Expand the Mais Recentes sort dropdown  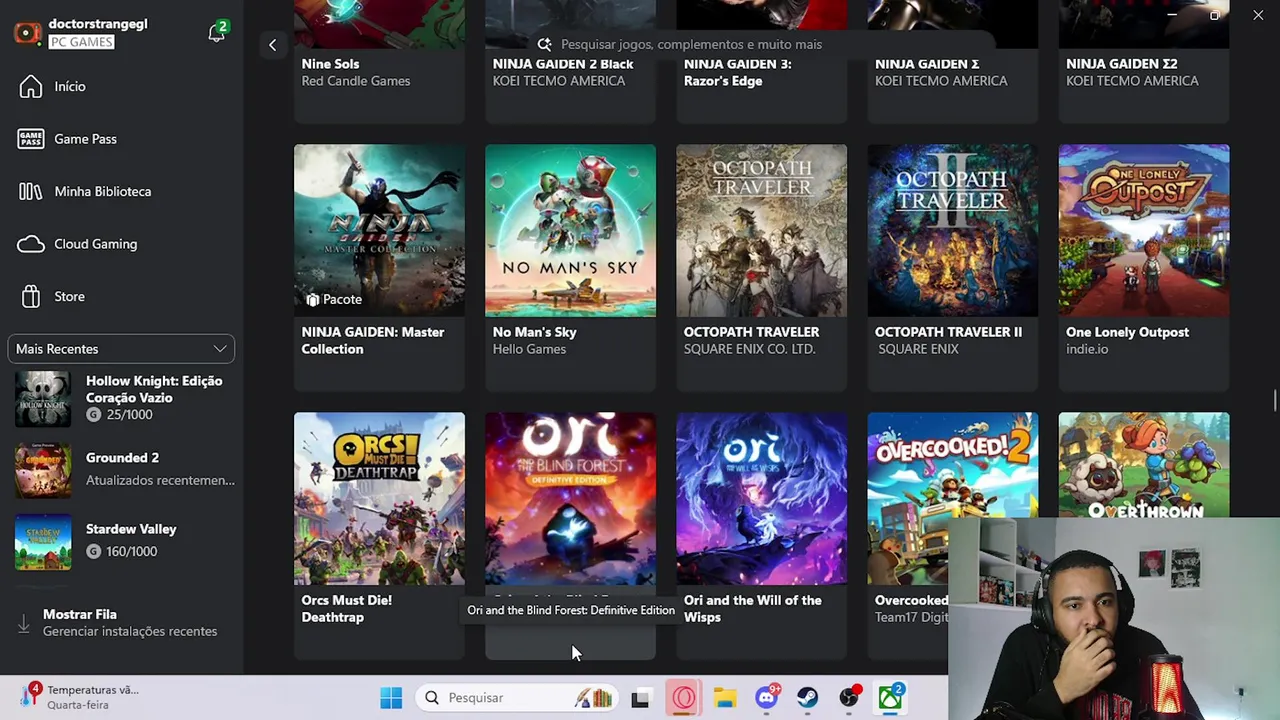pos(121,349)
